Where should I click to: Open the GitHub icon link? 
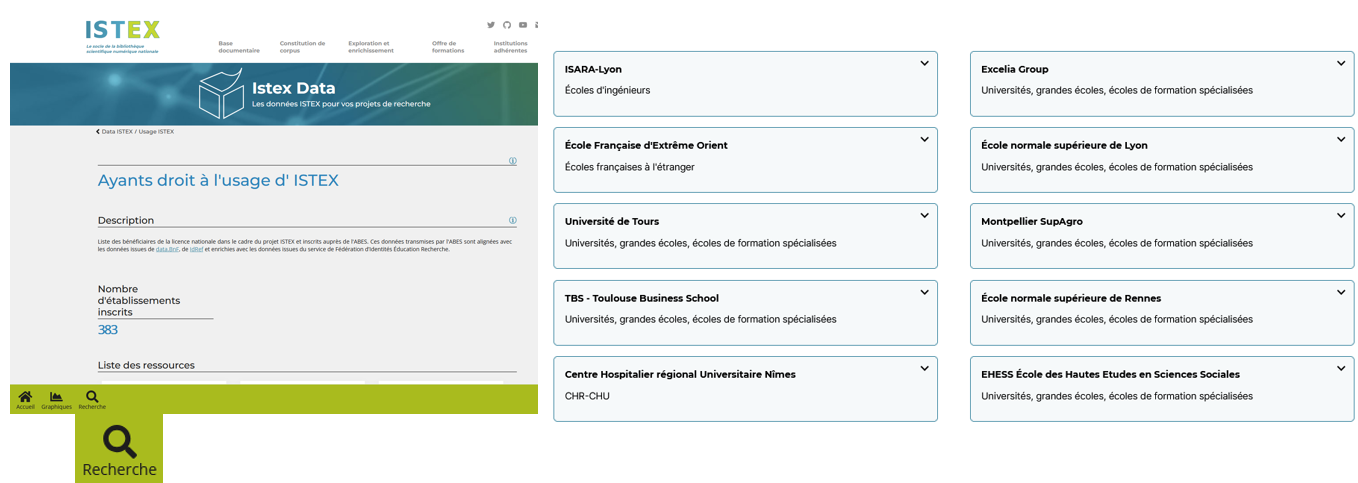(506, 25)
